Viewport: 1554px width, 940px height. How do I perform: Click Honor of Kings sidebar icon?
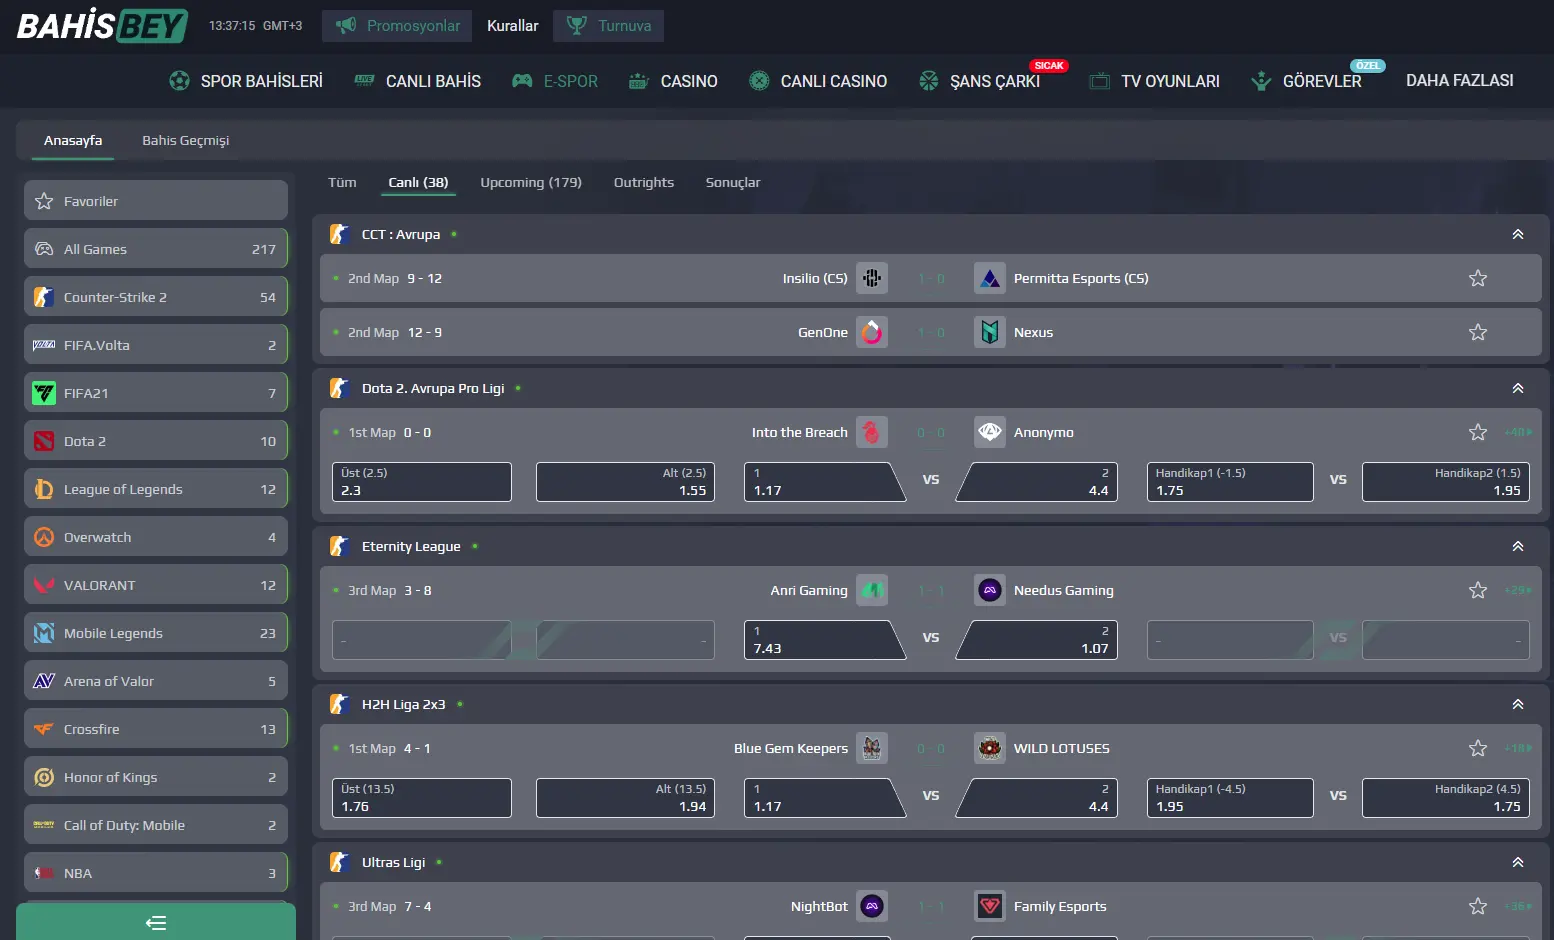pyautogui.click(x=44, y=777)
